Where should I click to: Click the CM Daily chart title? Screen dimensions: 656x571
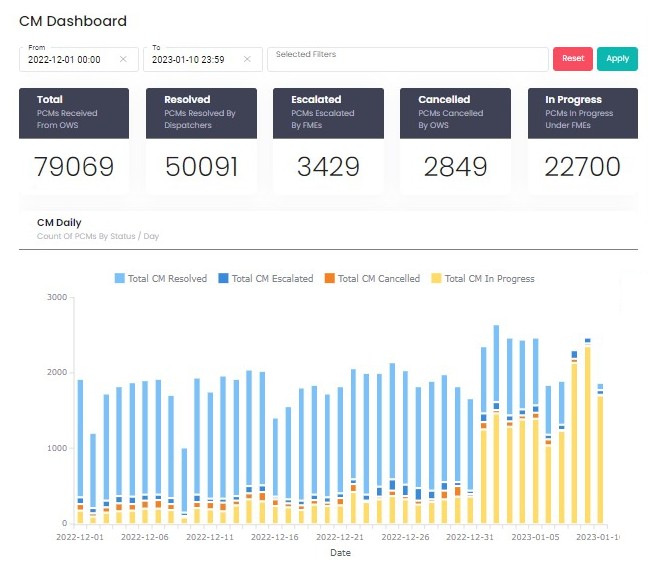[x=59, y=223]
